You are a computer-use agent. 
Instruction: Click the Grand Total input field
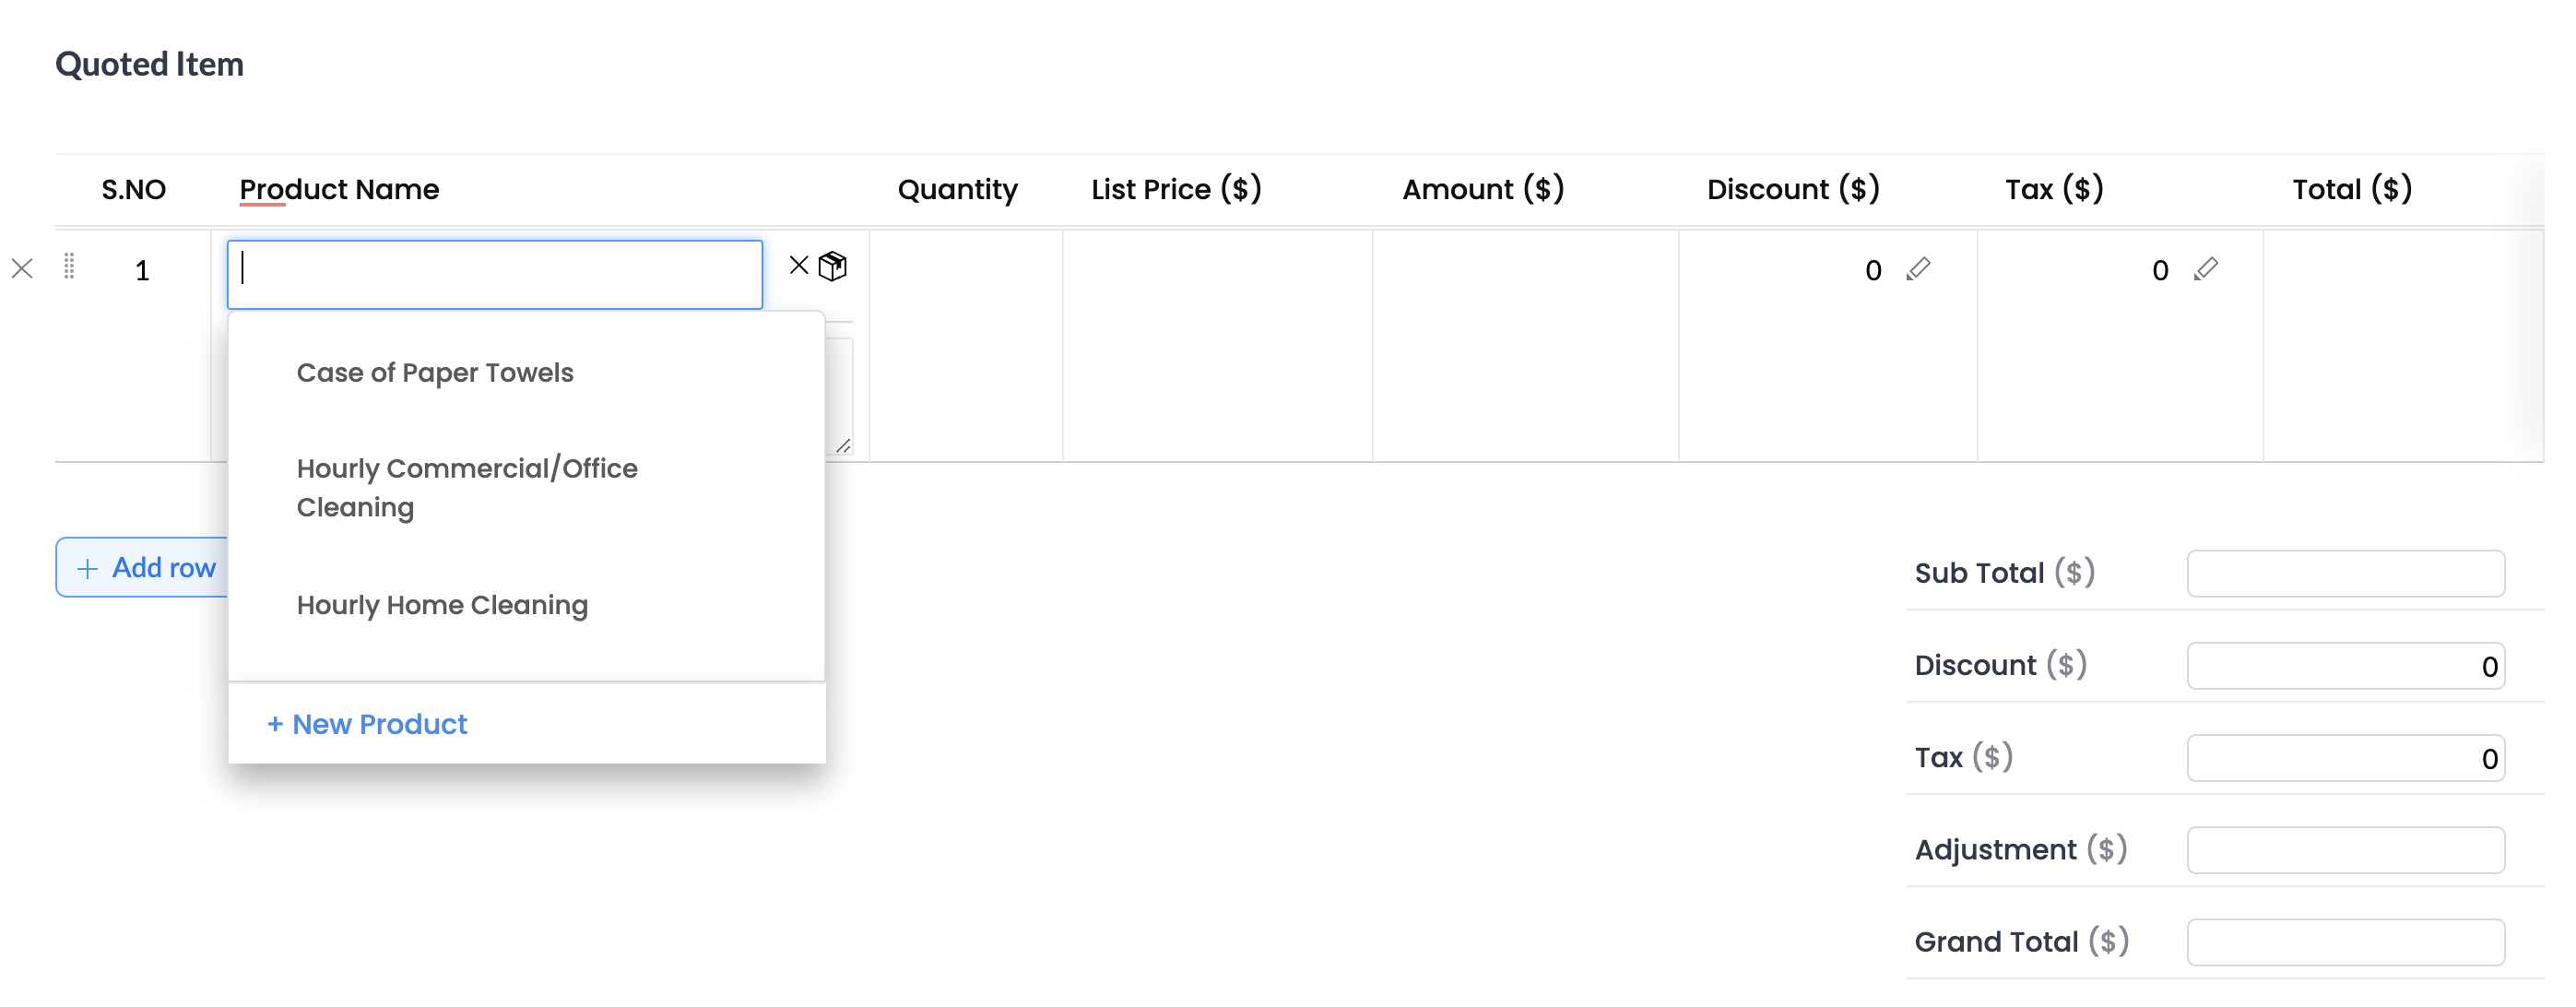pos(2344,943)
